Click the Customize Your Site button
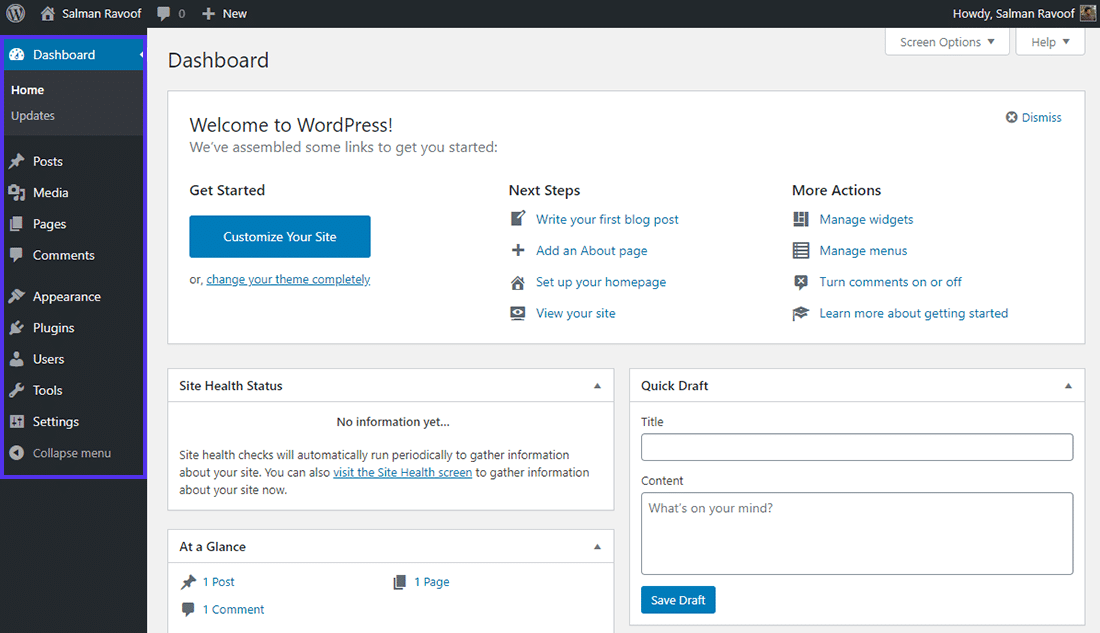The height and width of the screenshot is (633, 1100). 280,237
